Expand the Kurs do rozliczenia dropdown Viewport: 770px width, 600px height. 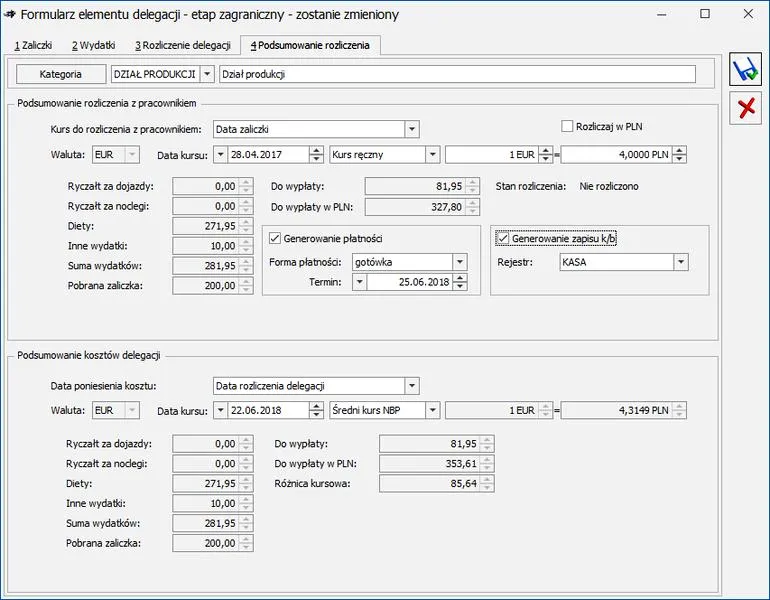coord(412,129)
